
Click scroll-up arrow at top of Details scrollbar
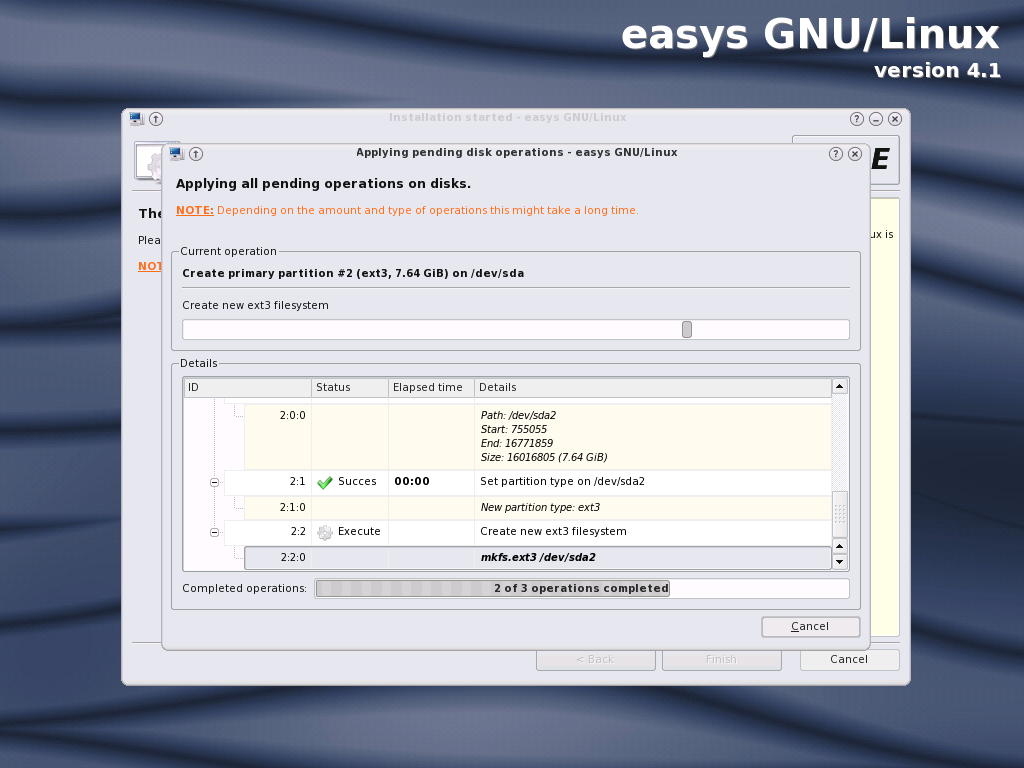coord(840,387)
